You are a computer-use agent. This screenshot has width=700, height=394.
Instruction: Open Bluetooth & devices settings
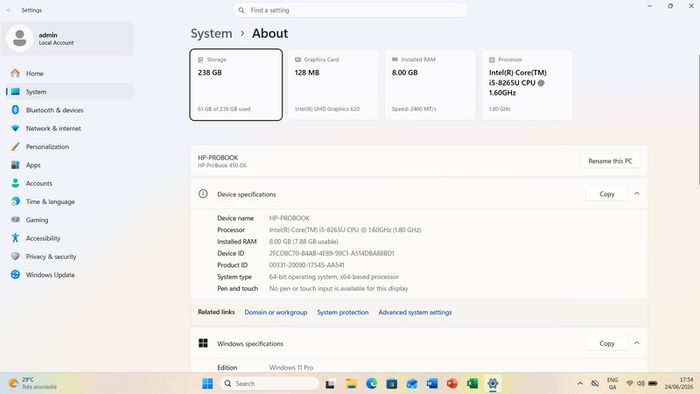click(69, 110)
